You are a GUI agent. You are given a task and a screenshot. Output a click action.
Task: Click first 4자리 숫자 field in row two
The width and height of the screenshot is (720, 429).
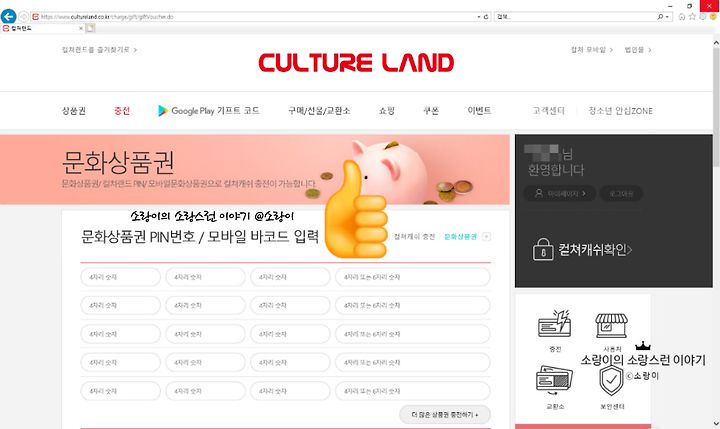click(x=120, y=305)
